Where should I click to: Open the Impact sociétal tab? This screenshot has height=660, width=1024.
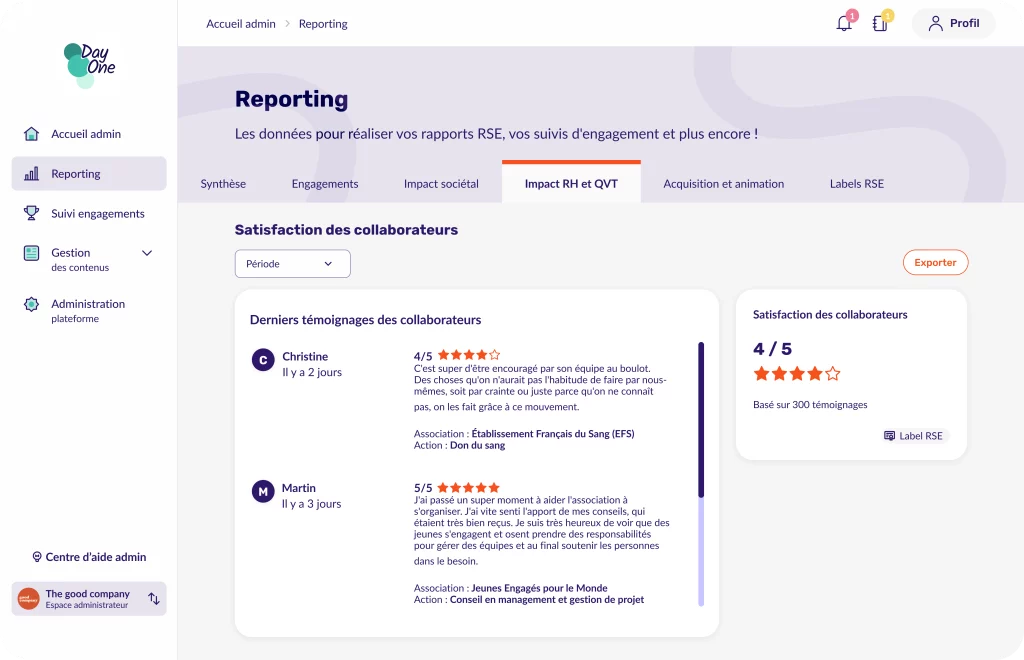click(441, 184)
